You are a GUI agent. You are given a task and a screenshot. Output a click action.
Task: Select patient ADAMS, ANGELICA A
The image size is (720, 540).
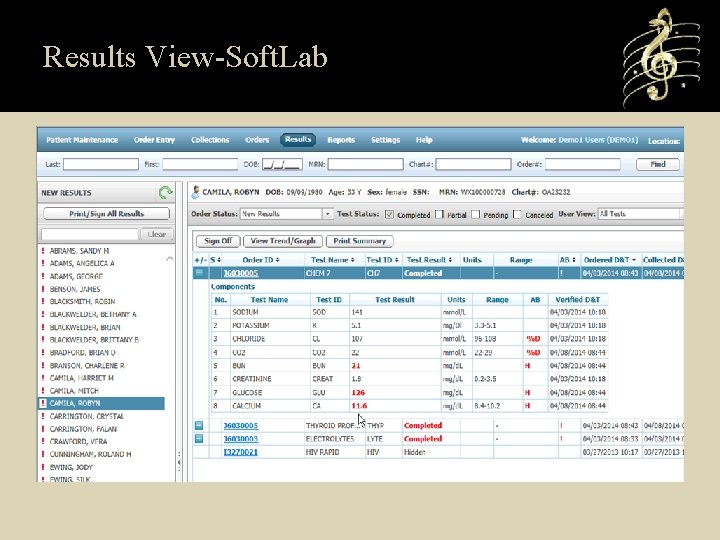[82, 264]
